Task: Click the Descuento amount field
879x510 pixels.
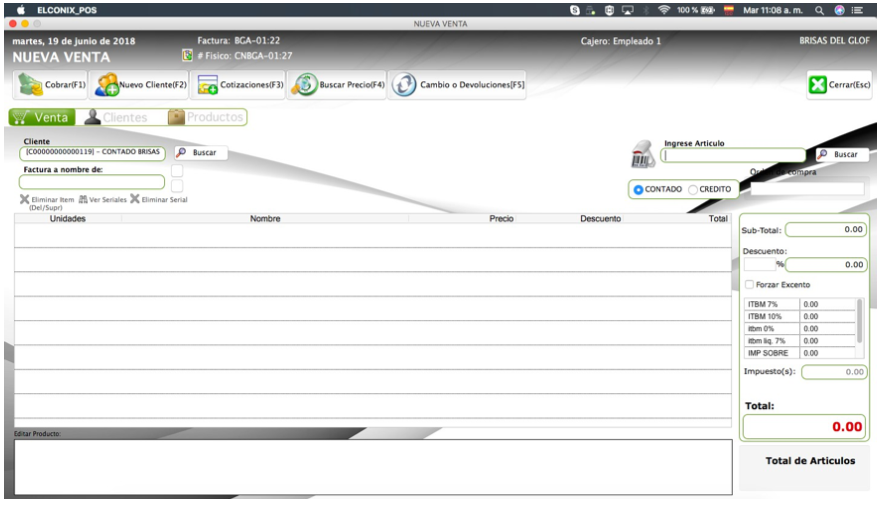Action: pyautogui.click(x=826, y=265)
